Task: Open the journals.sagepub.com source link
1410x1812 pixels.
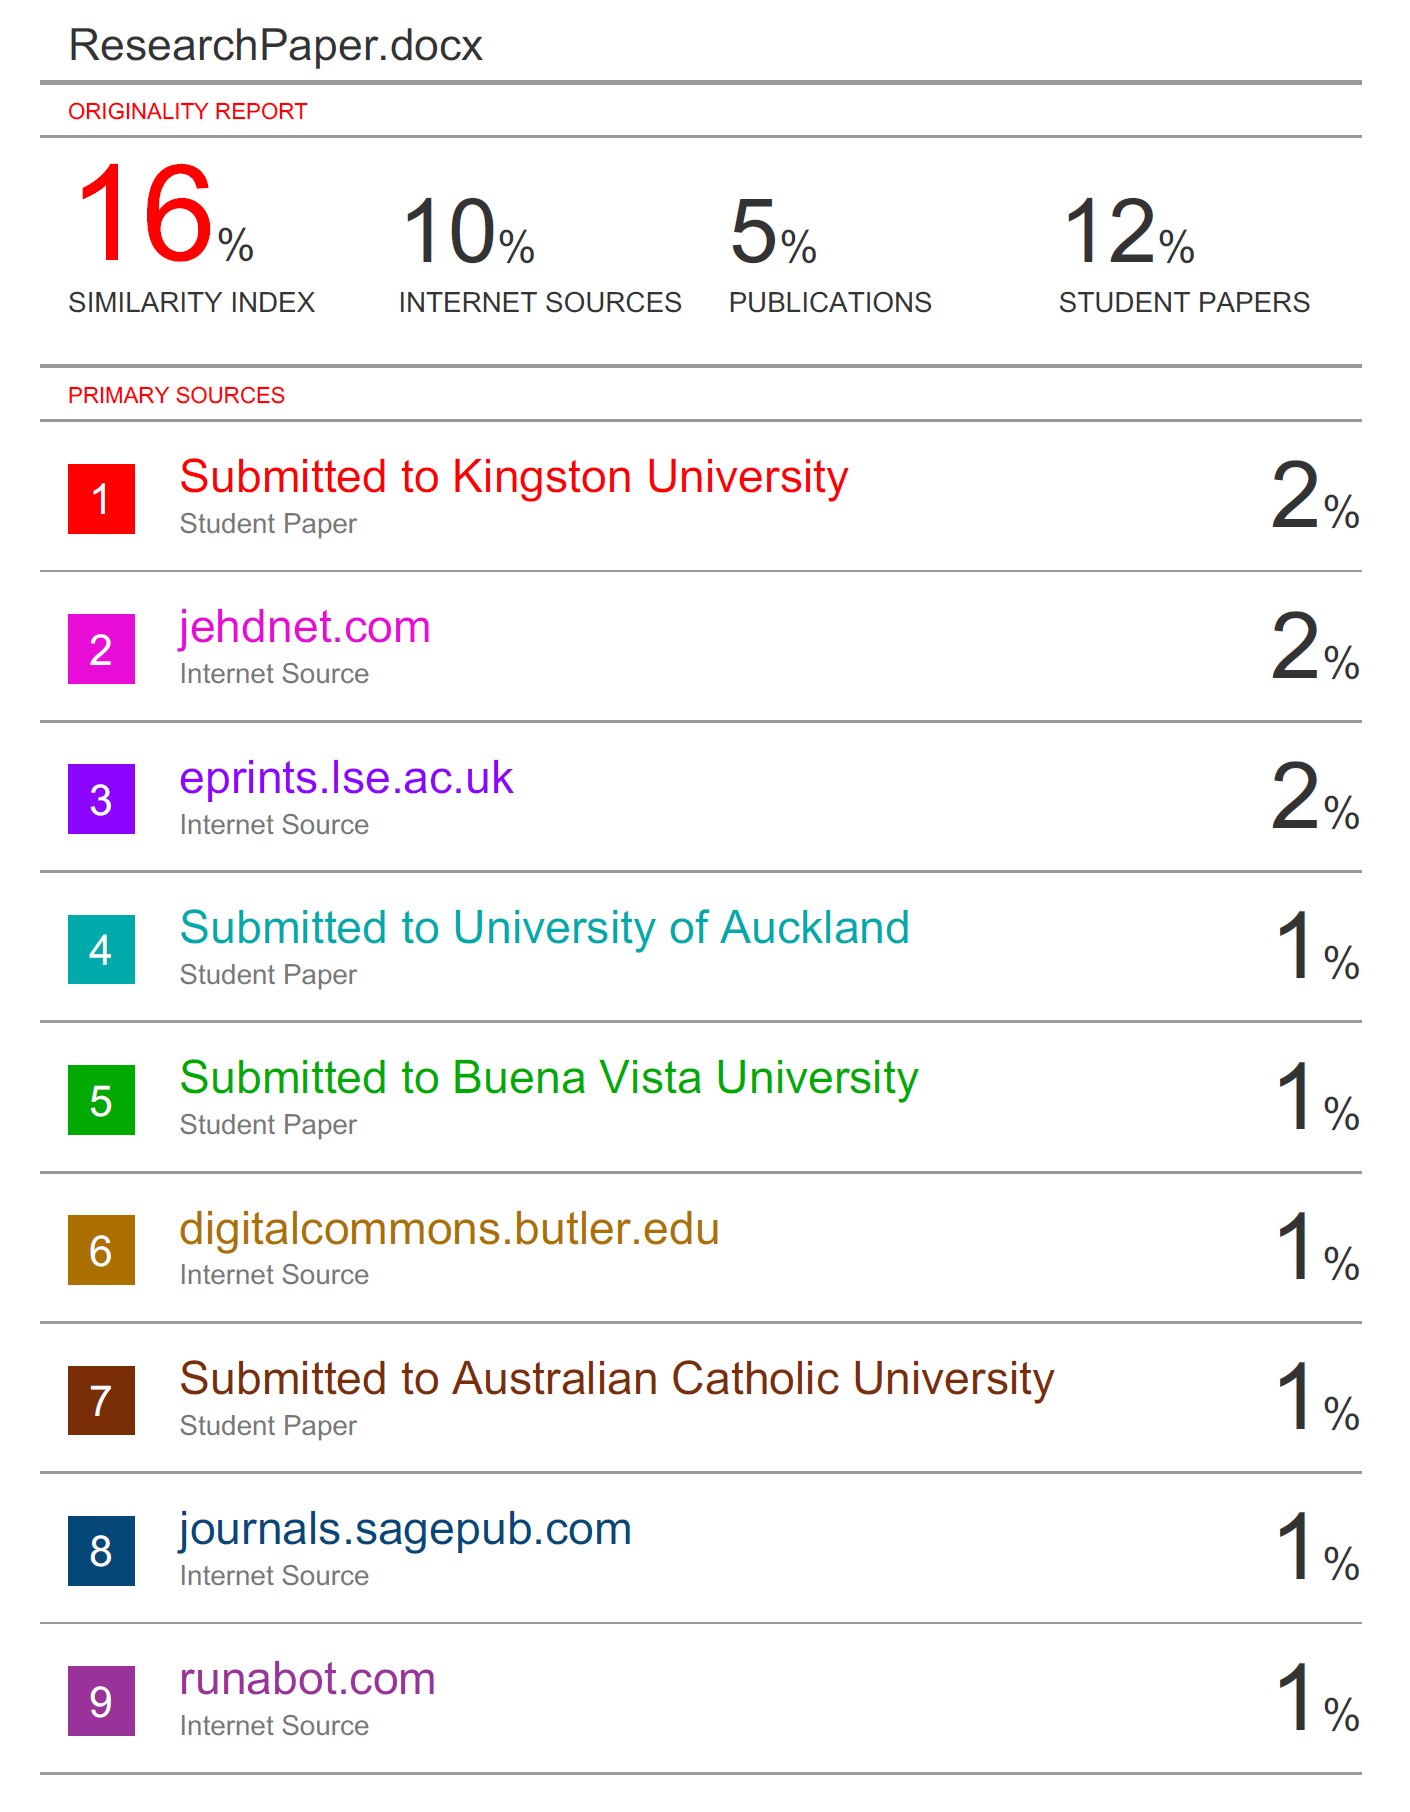Action: (406, 1530)
